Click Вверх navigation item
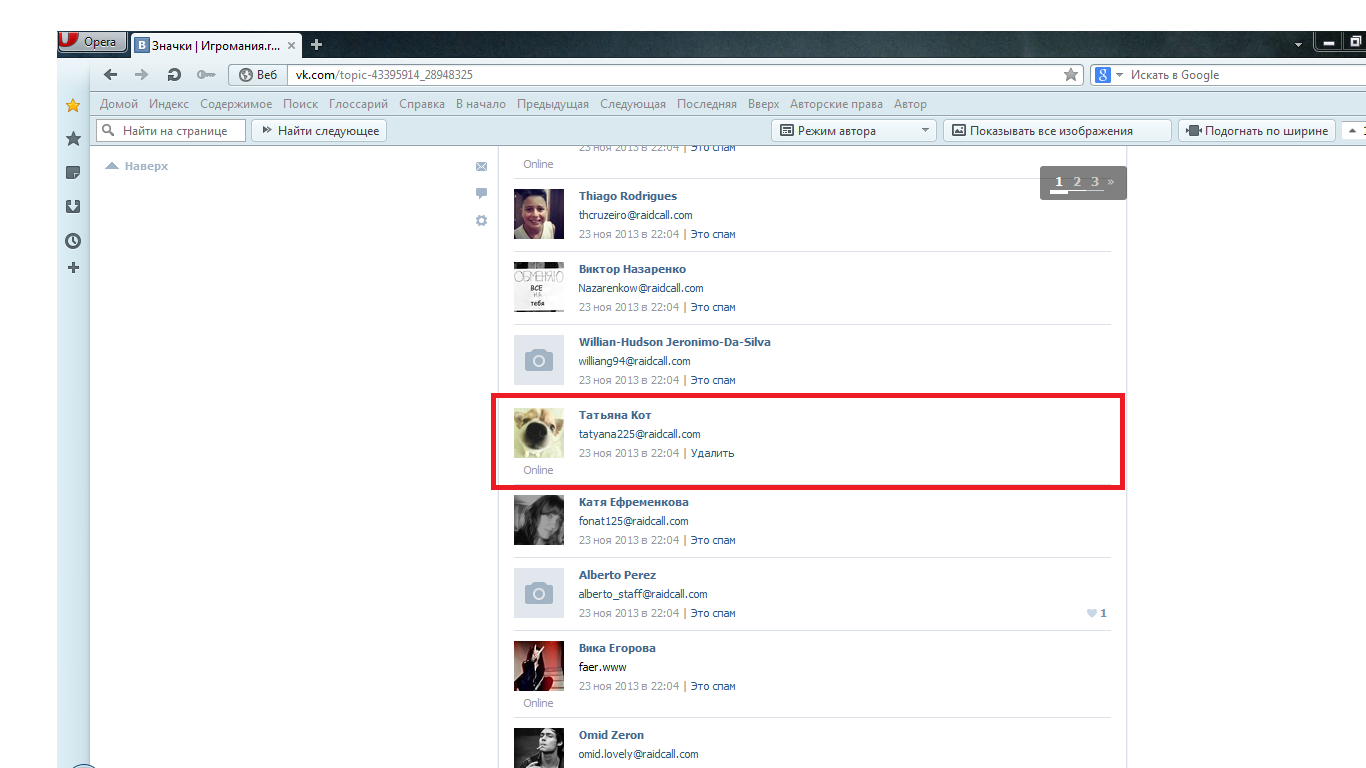 [x=763, y=104]
